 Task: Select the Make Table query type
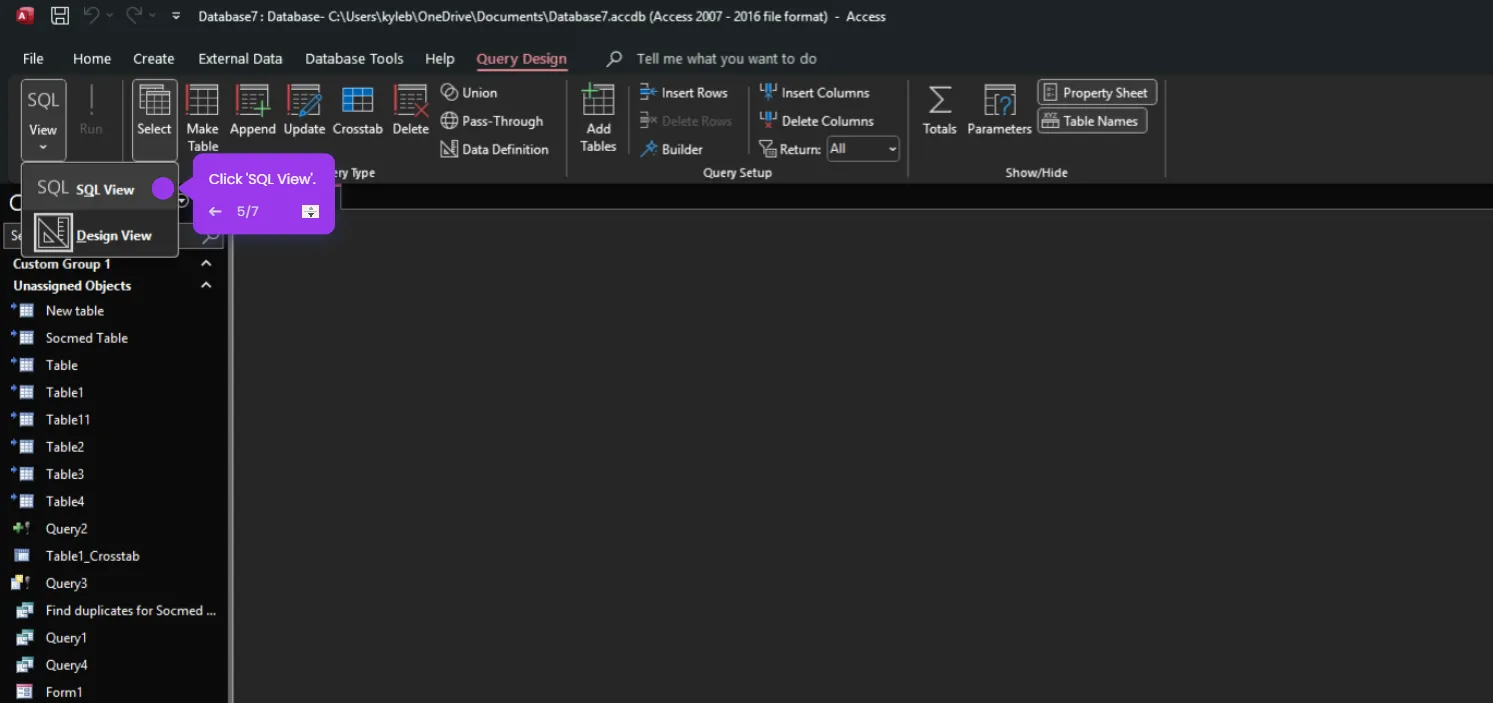click(202, 110)
